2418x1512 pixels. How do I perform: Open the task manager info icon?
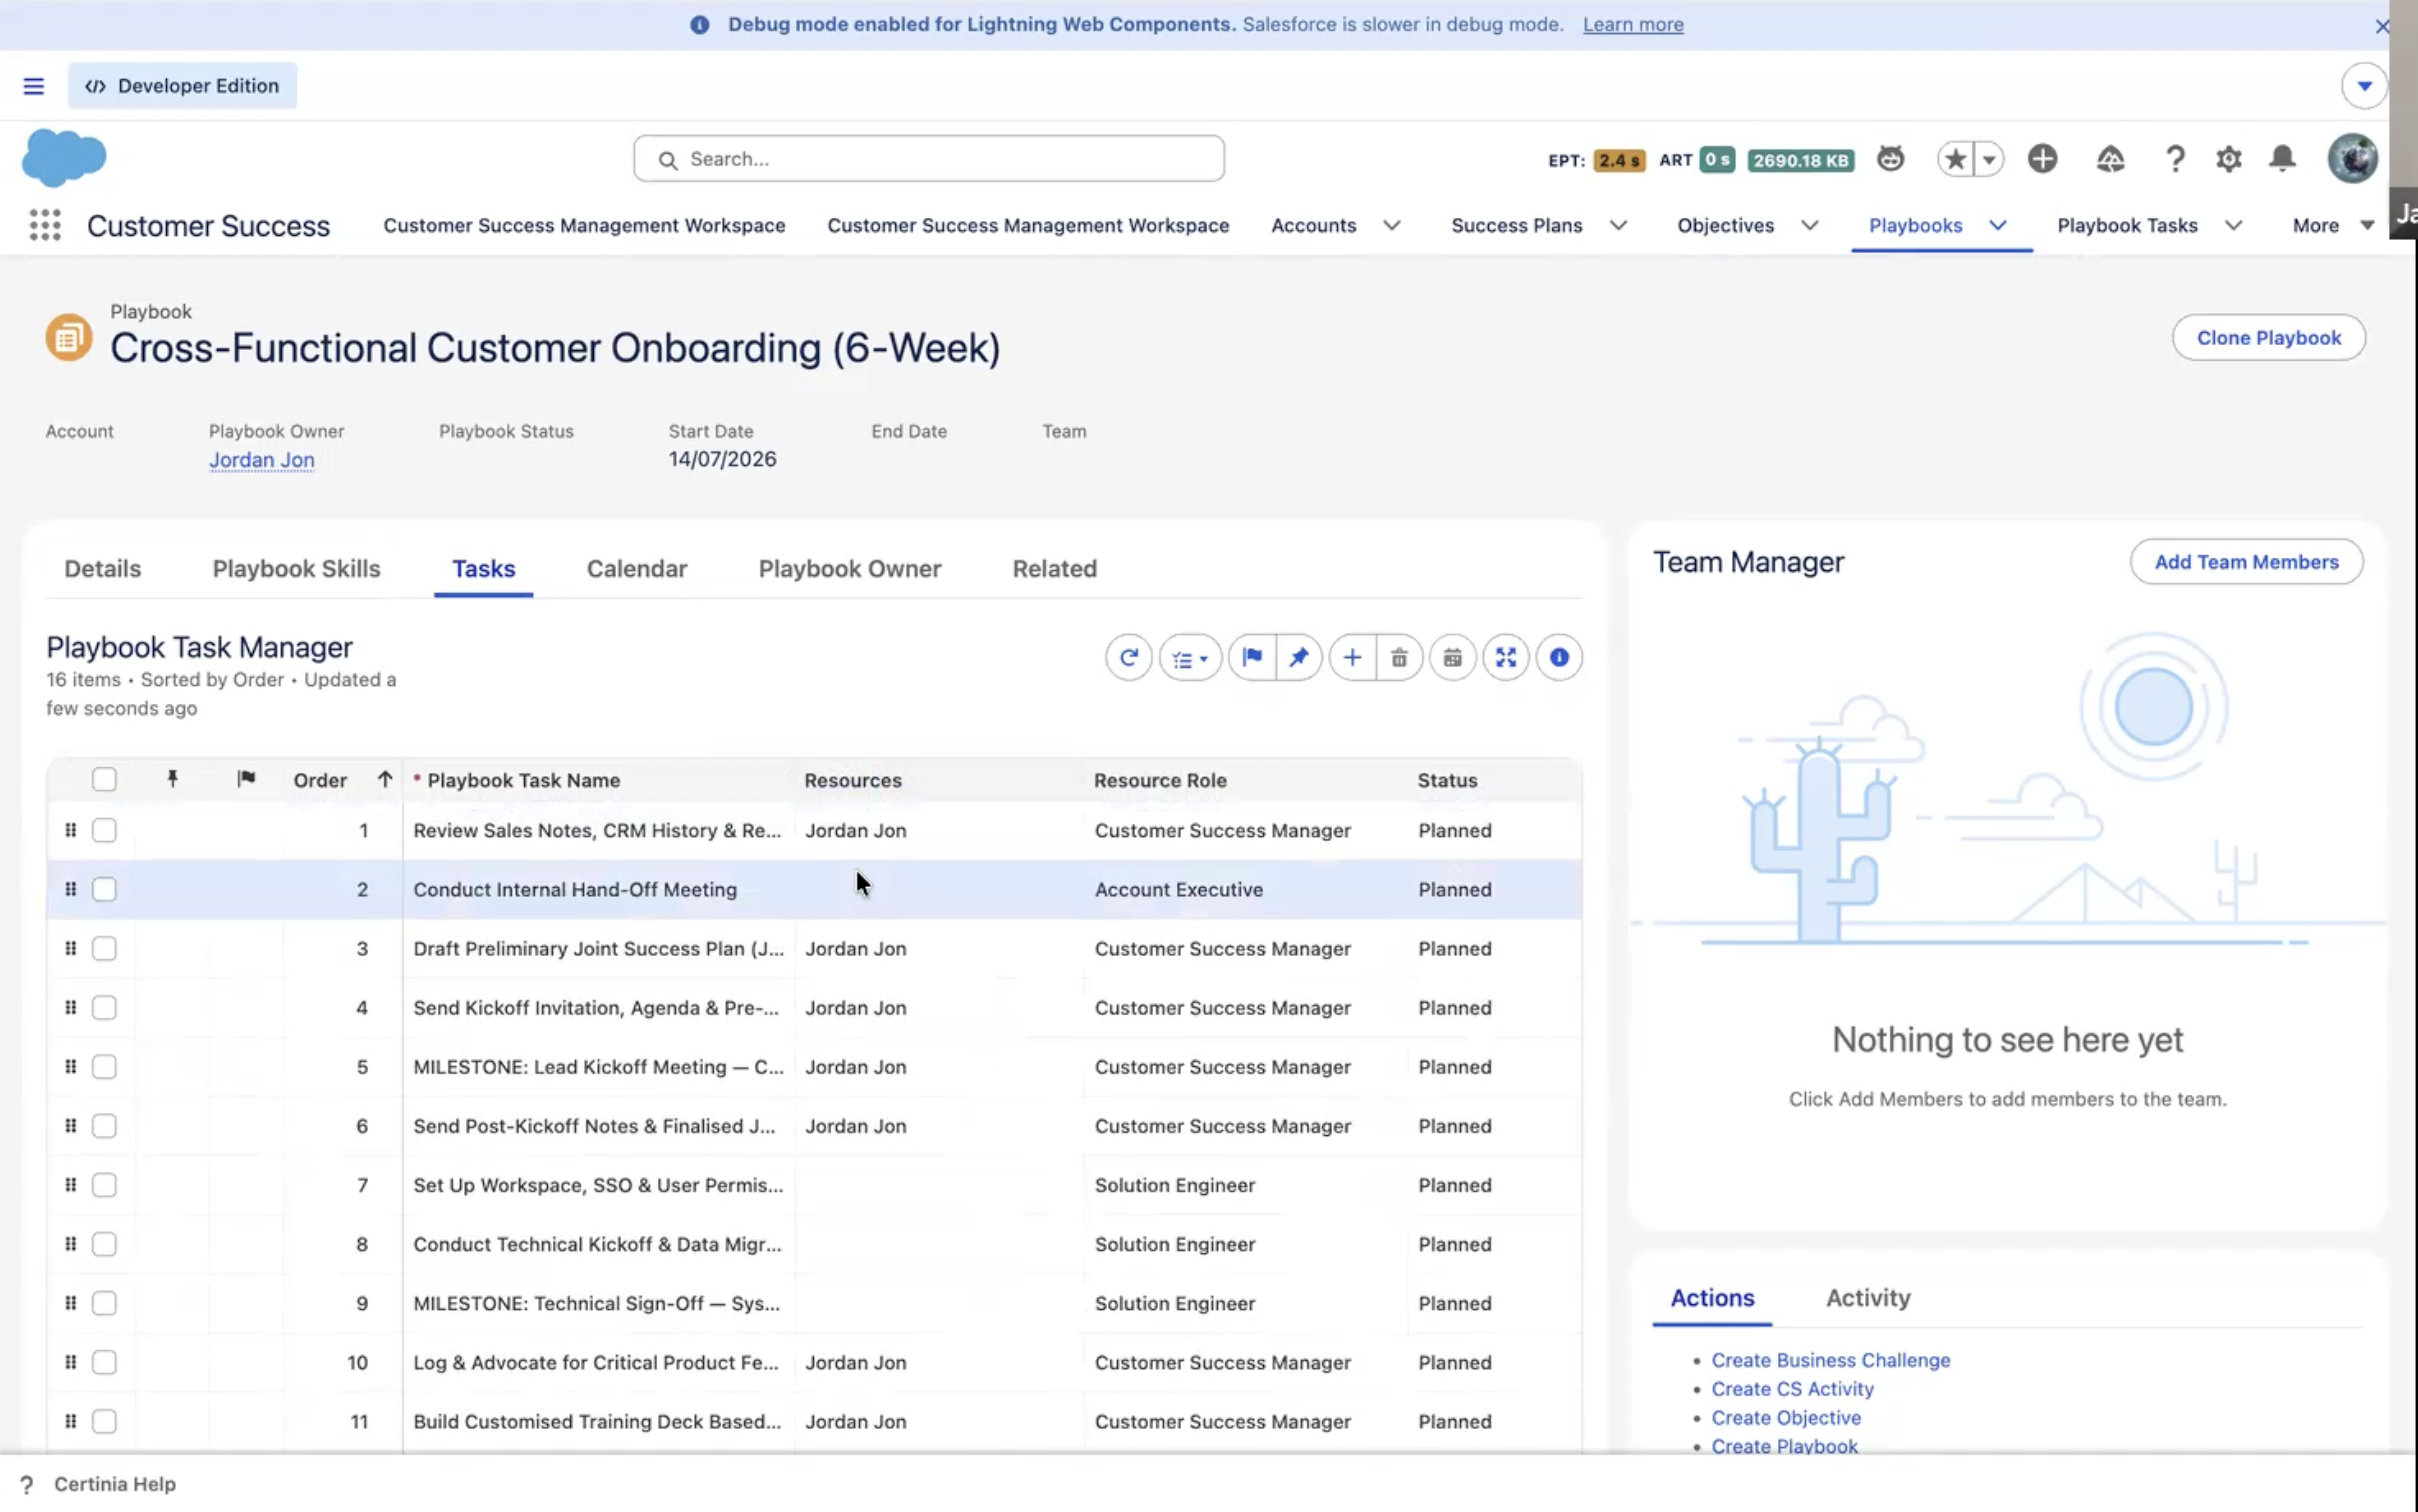[1559, 657]
